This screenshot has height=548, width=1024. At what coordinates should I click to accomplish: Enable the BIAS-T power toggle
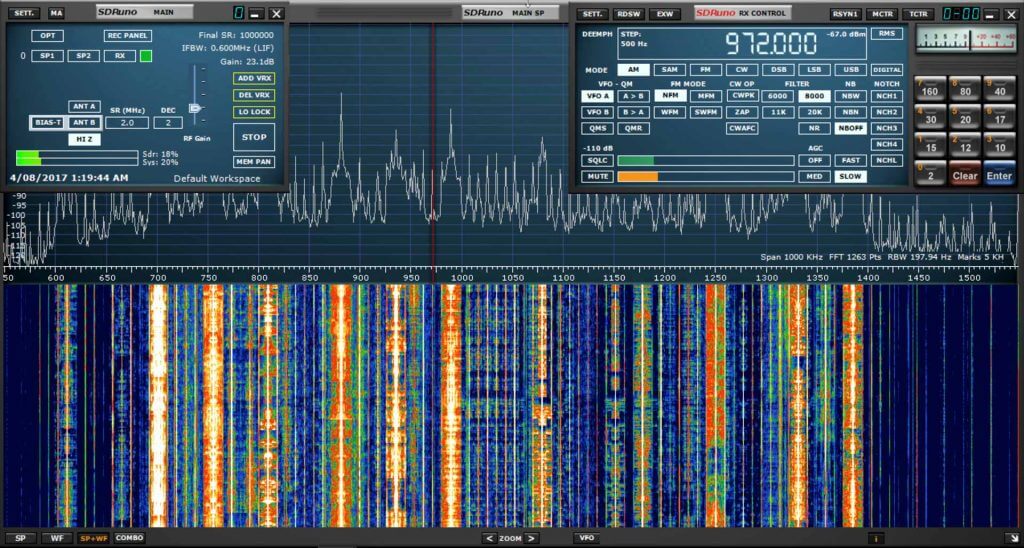coord(47,123)
